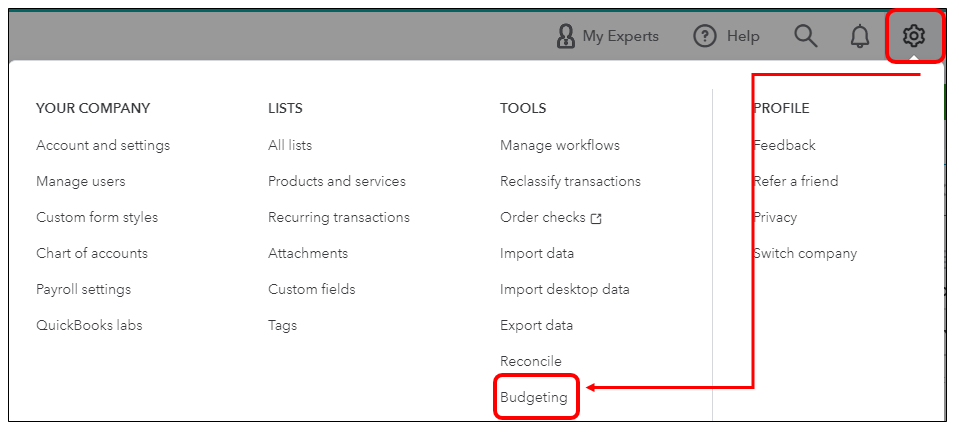959x435 pixels.
Task: Open QuickBooks labs
Action: 89,325
